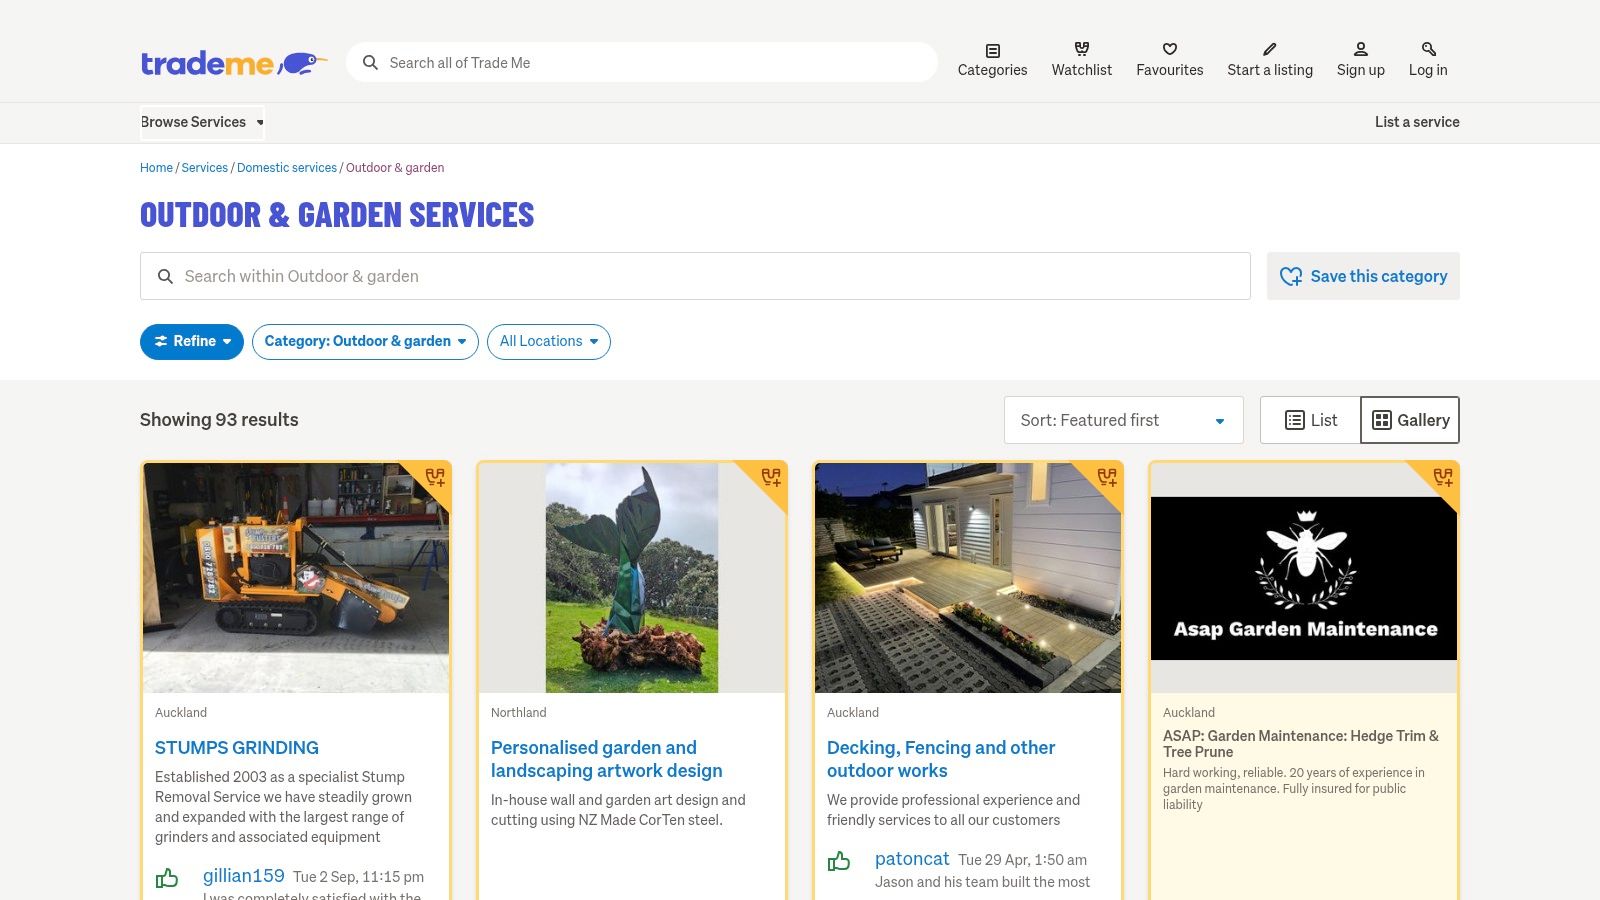Screen dimensions: 1600x900
Task: Click Save this category
Action: (x=1363, y=276)
